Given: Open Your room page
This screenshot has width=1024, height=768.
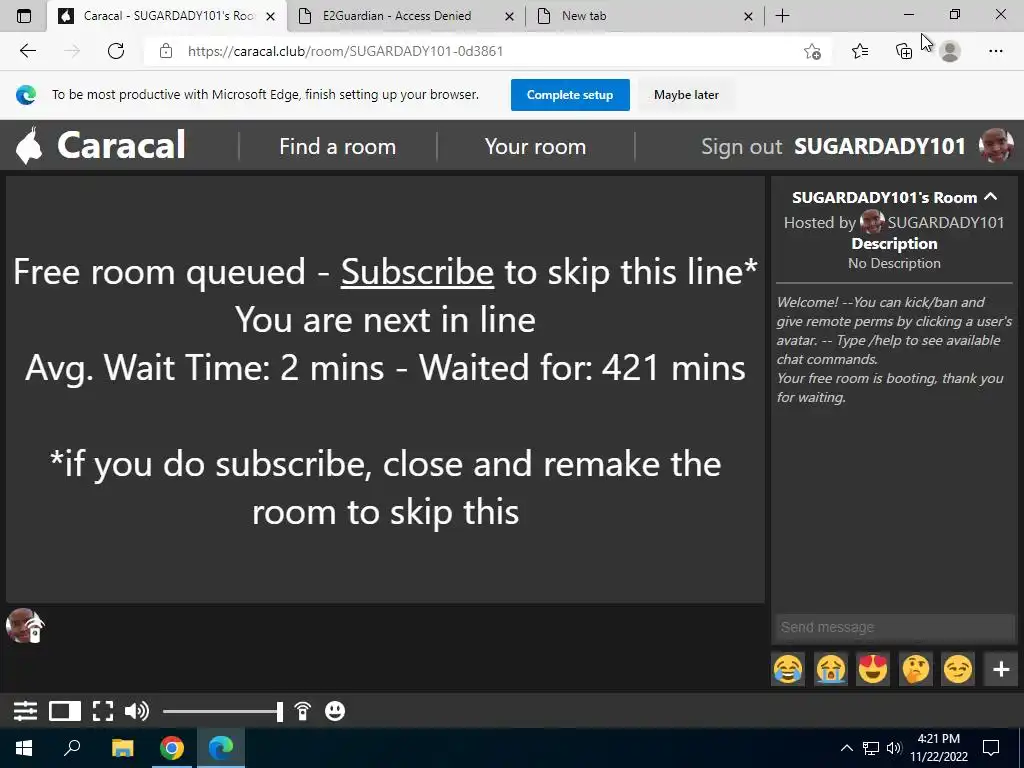Looking at the screenshot, I should coord(536,146).
